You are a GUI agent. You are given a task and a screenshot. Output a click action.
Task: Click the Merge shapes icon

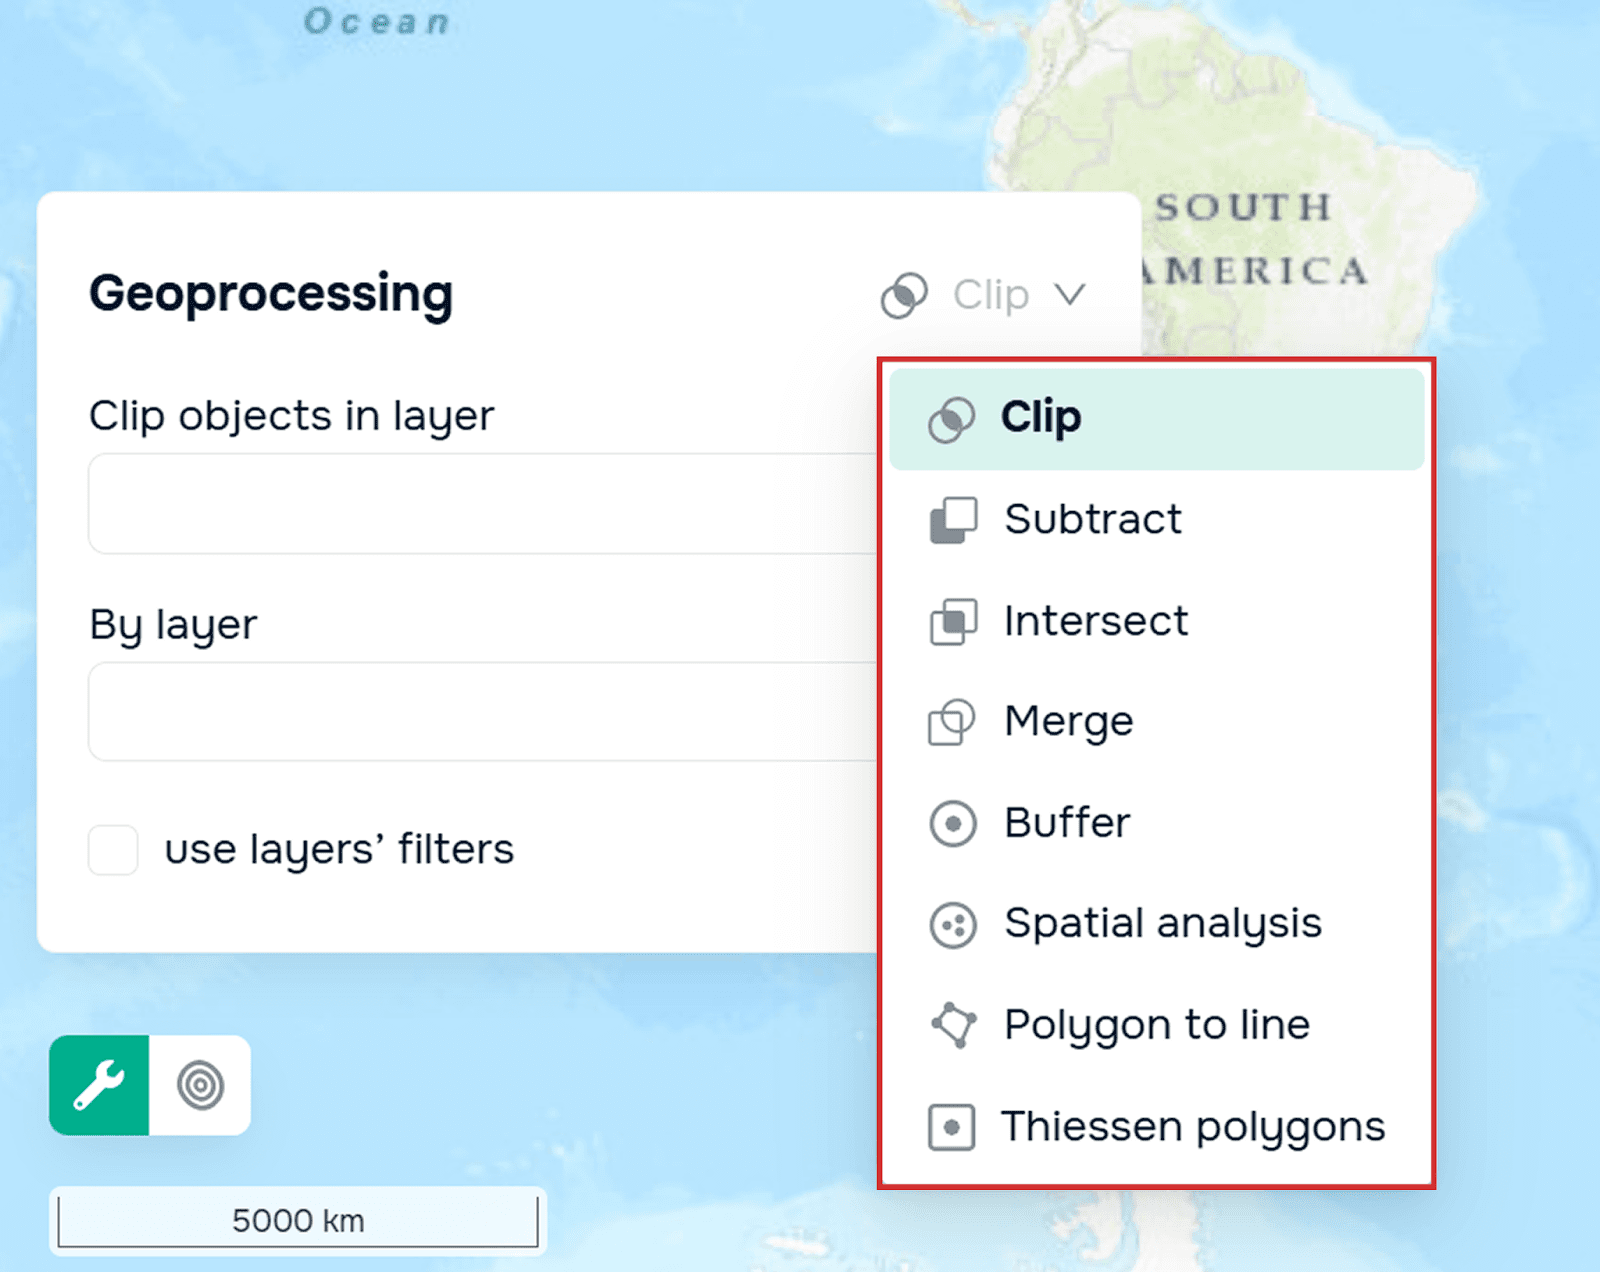pyautogui.click(x=952, y=721)
